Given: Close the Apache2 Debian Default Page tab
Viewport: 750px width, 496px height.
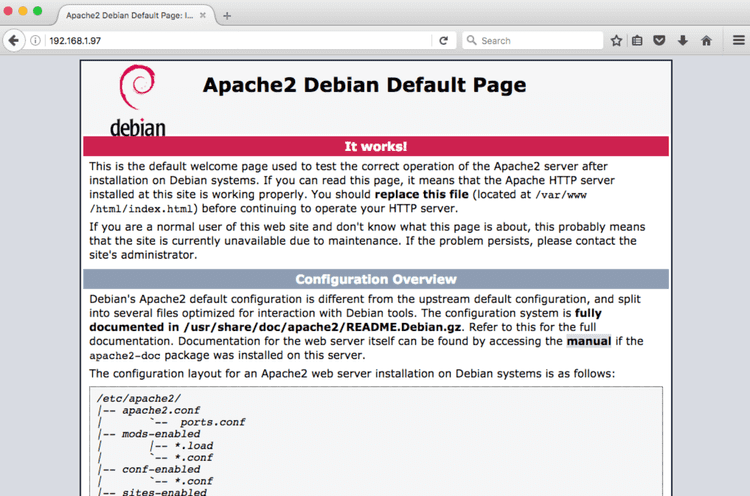Looking at the screenshot, I should [203, 15].
